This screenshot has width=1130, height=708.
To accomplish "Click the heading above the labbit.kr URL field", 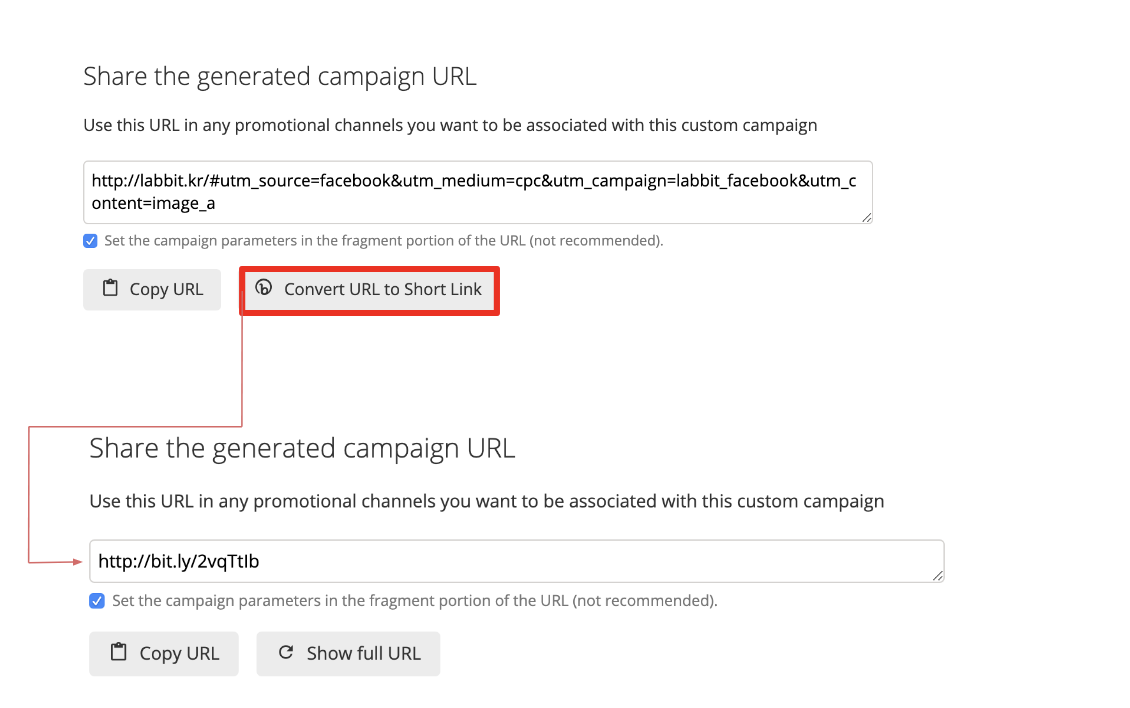I will 280,77.
